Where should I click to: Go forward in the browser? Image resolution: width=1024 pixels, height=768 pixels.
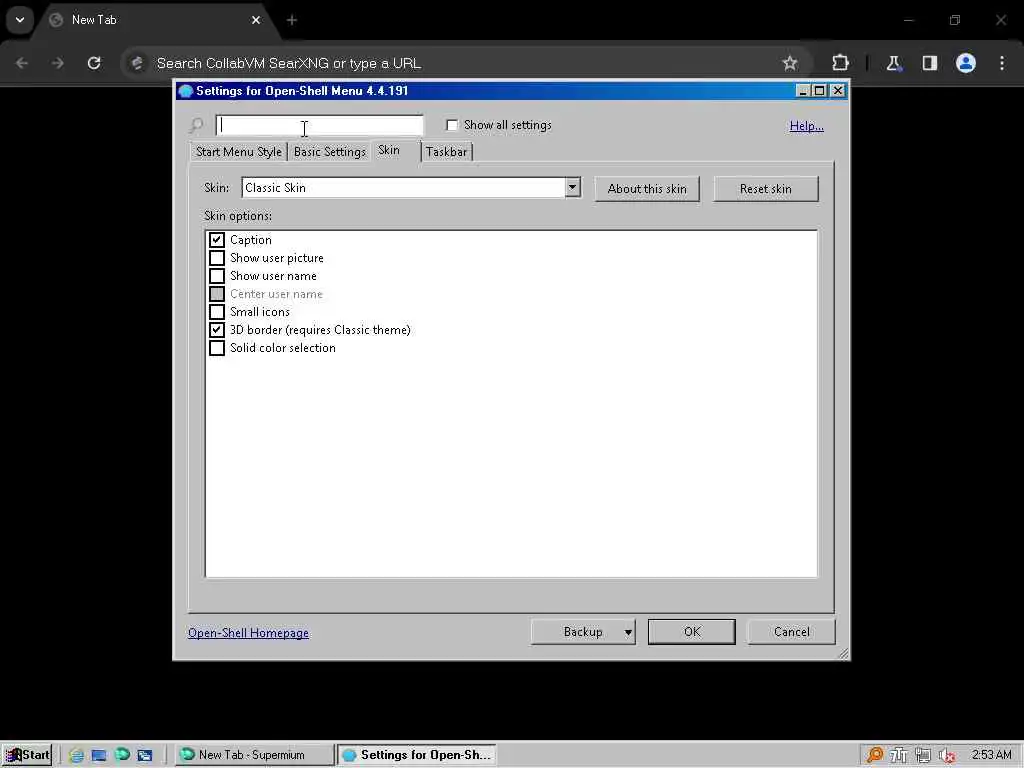57,63
